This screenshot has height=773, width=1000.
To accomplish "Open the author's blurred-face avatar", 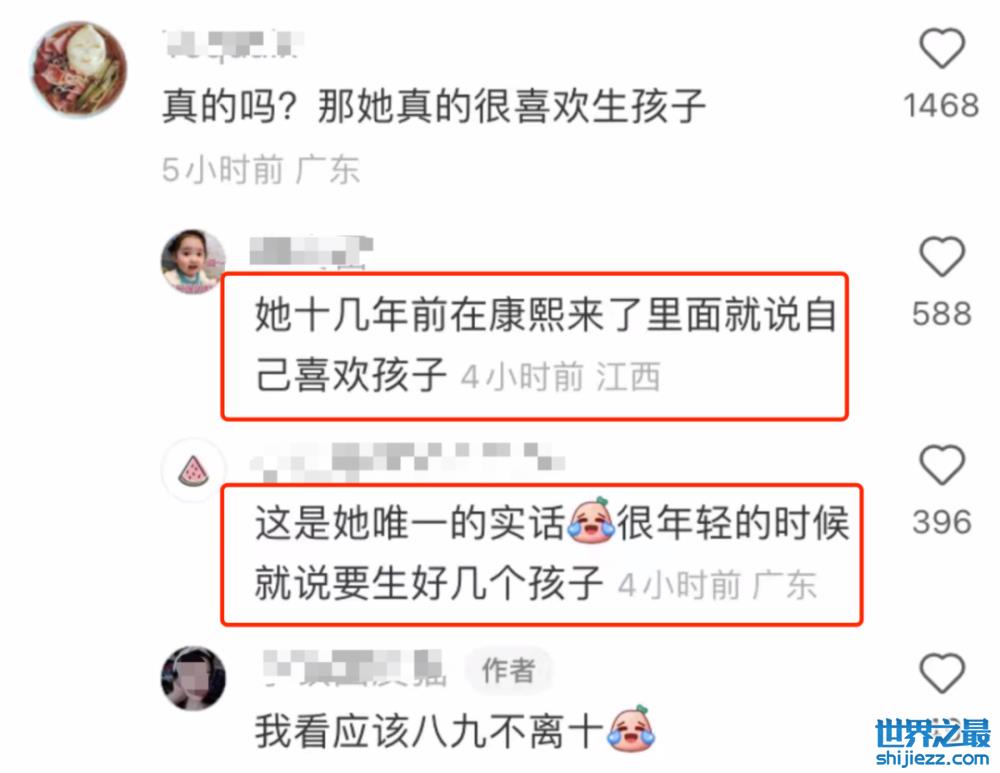I will coord(193,679).
